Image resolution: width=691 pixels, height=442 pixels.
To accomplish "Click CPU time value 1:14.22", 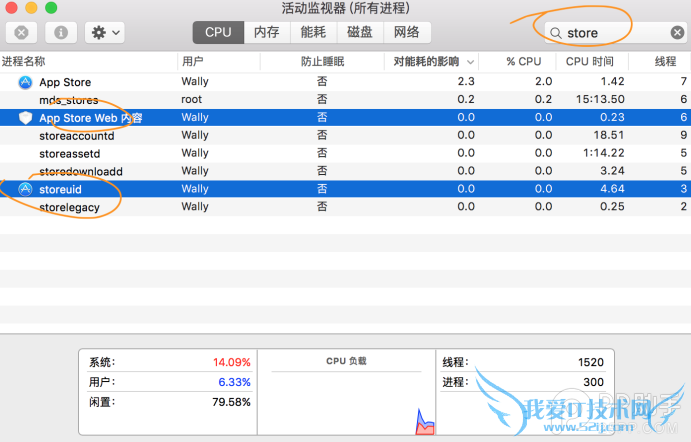I will [603, 153].
